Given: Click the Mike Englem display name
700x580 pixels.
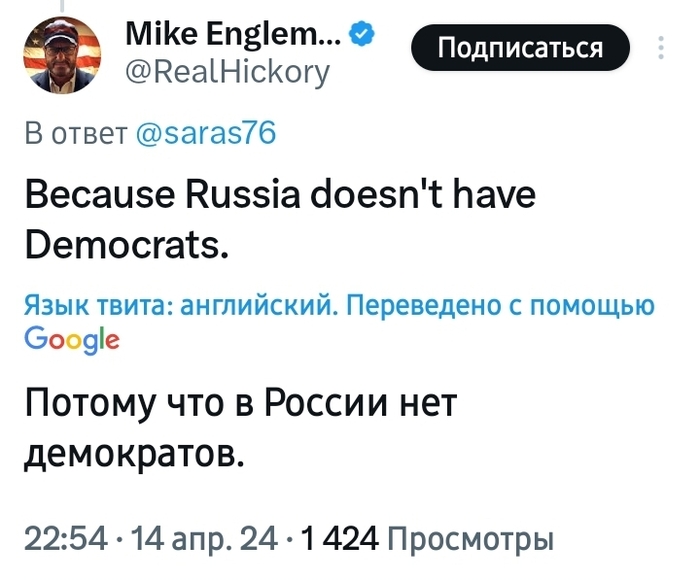Looking at the screenshot, I should pyautogui.click(x=232, y=38).
